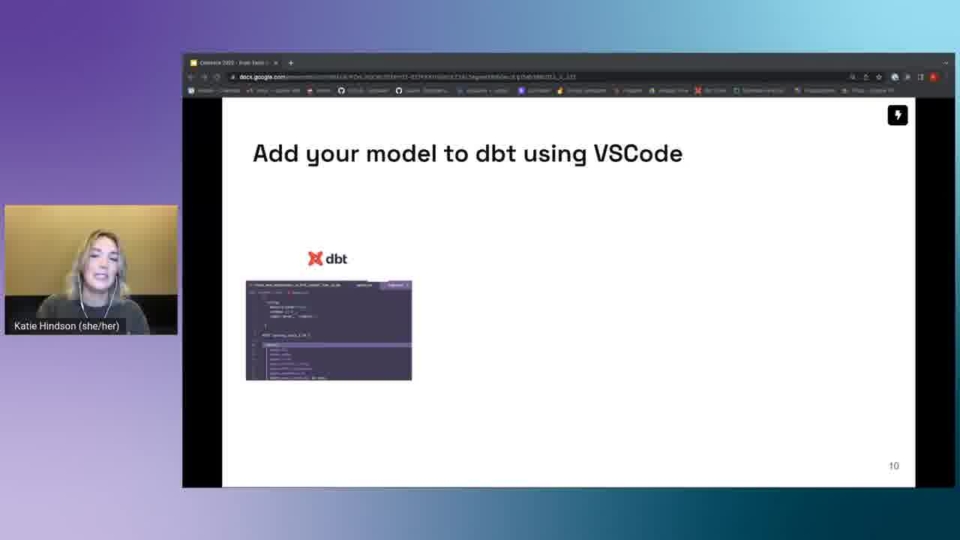Screen dimensions: 960x540
Task: Click the "Katie Hindson (she/her)" name label
Action: [x=67, y=326]
